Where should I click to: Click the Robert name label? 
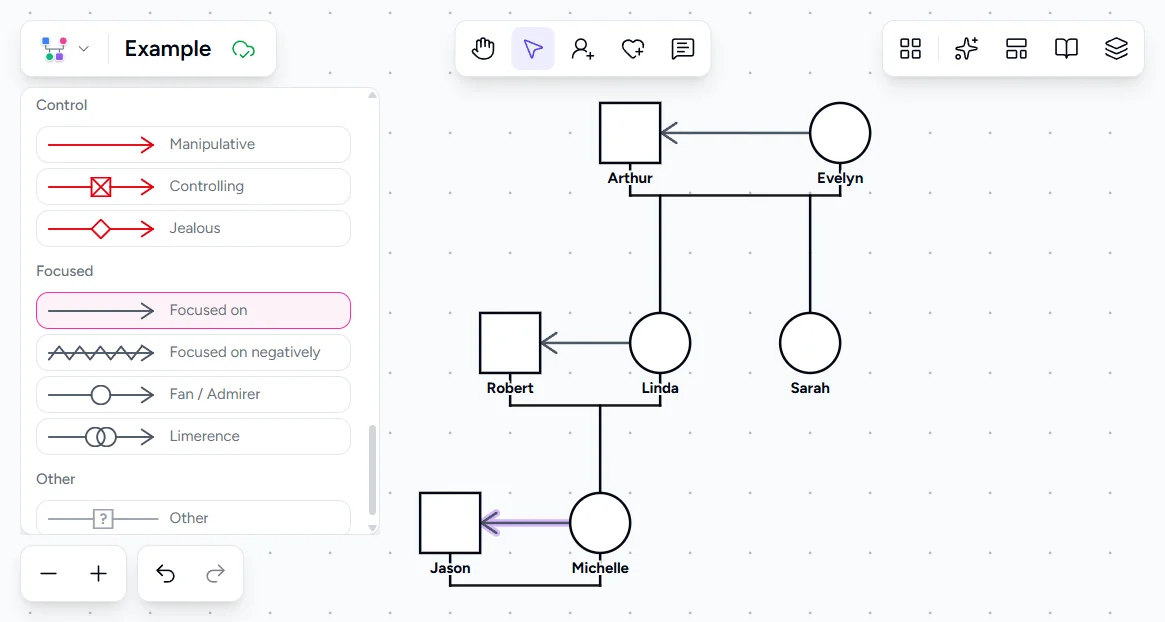pyautogui.click(x=510, y=388)
